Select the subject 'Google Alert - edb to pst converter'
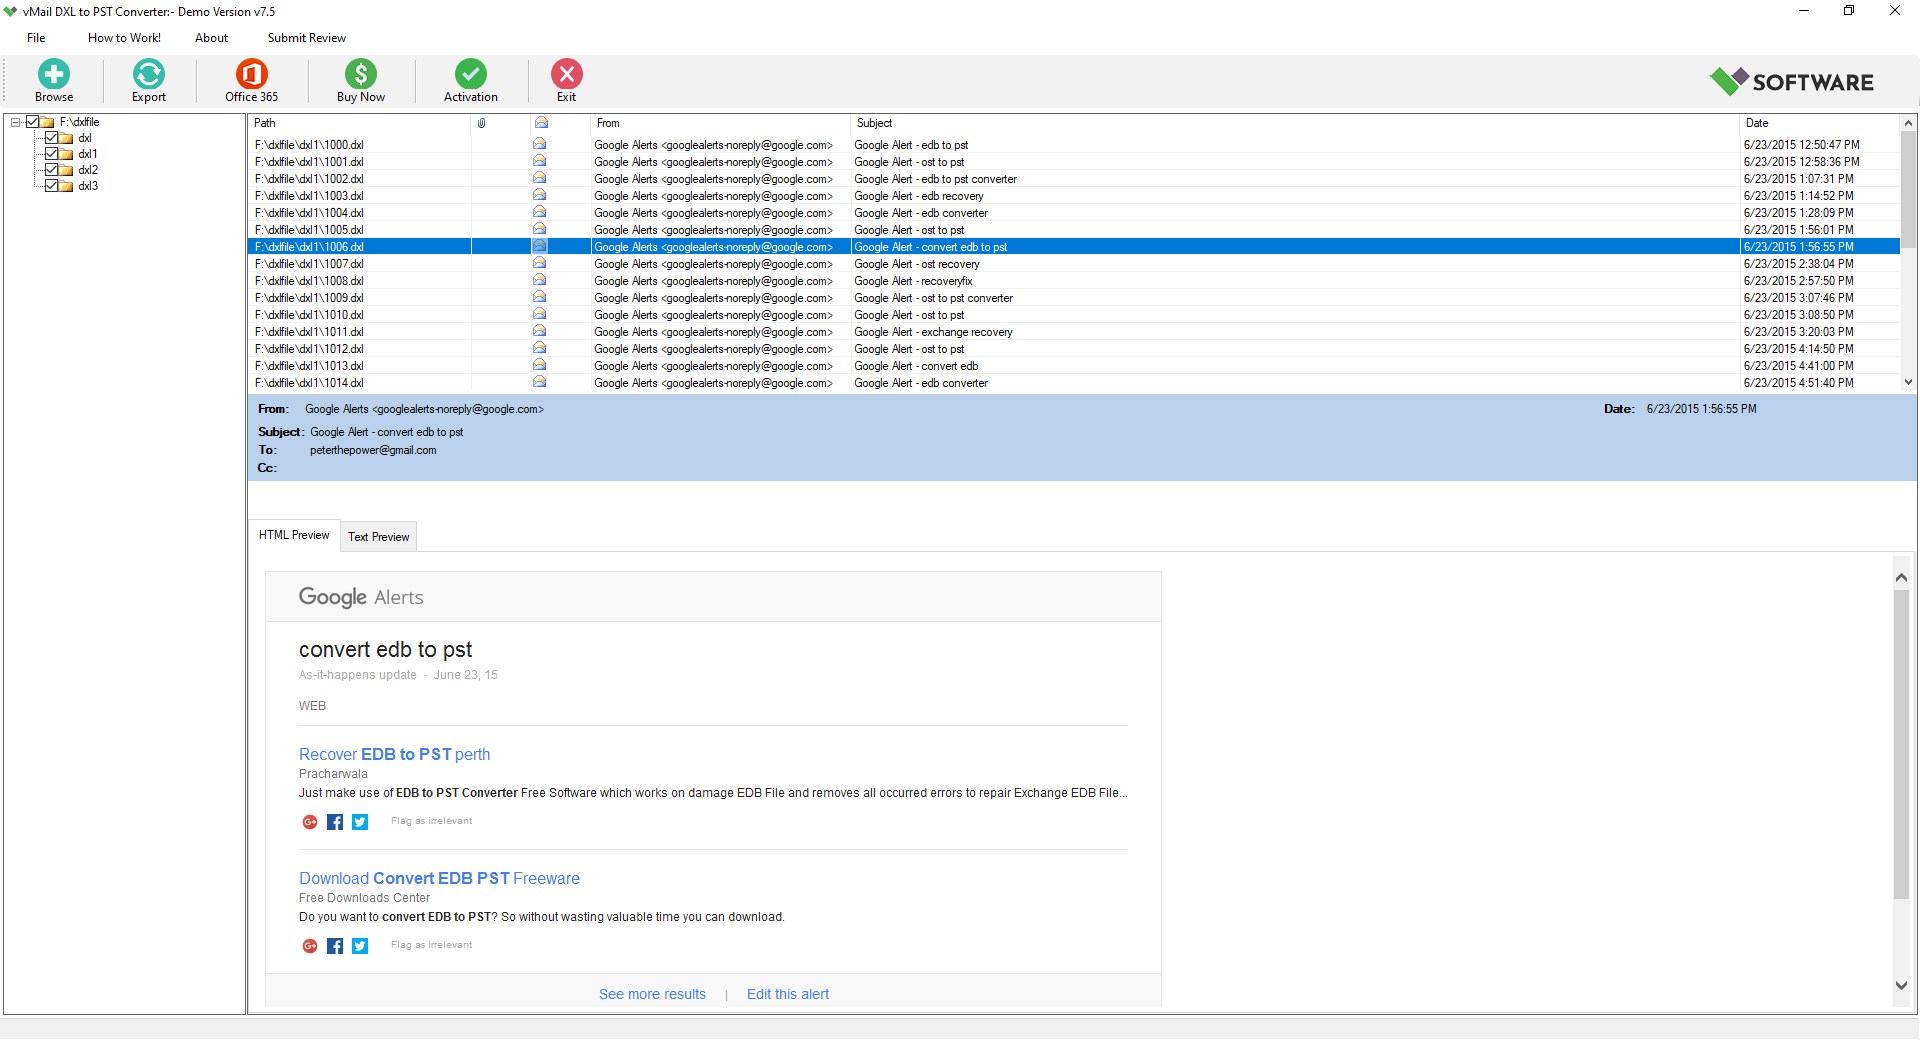 tap(935, 179)
